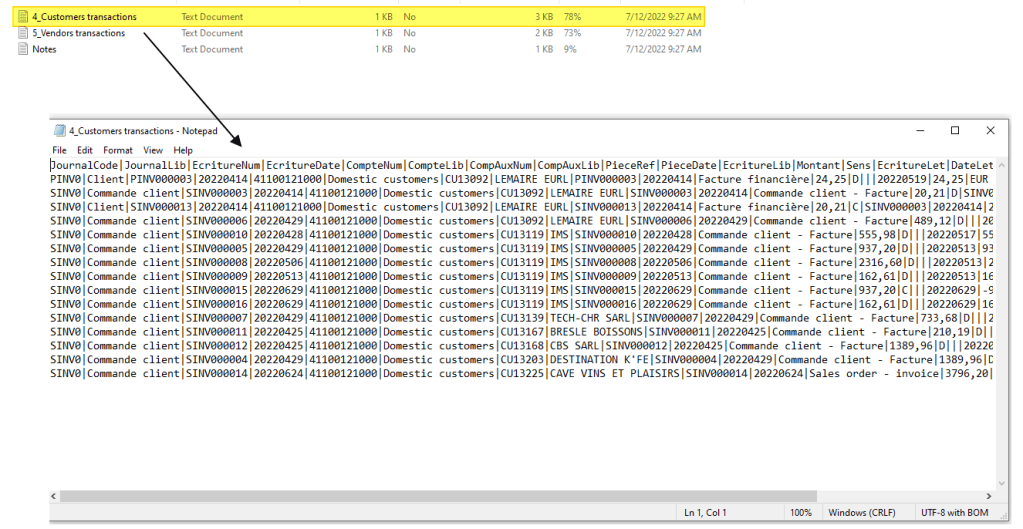Open the View menu
Image resolution: width=1023 pixels, height=529 pixels.
pyautogui.click(x=152, y=150)
